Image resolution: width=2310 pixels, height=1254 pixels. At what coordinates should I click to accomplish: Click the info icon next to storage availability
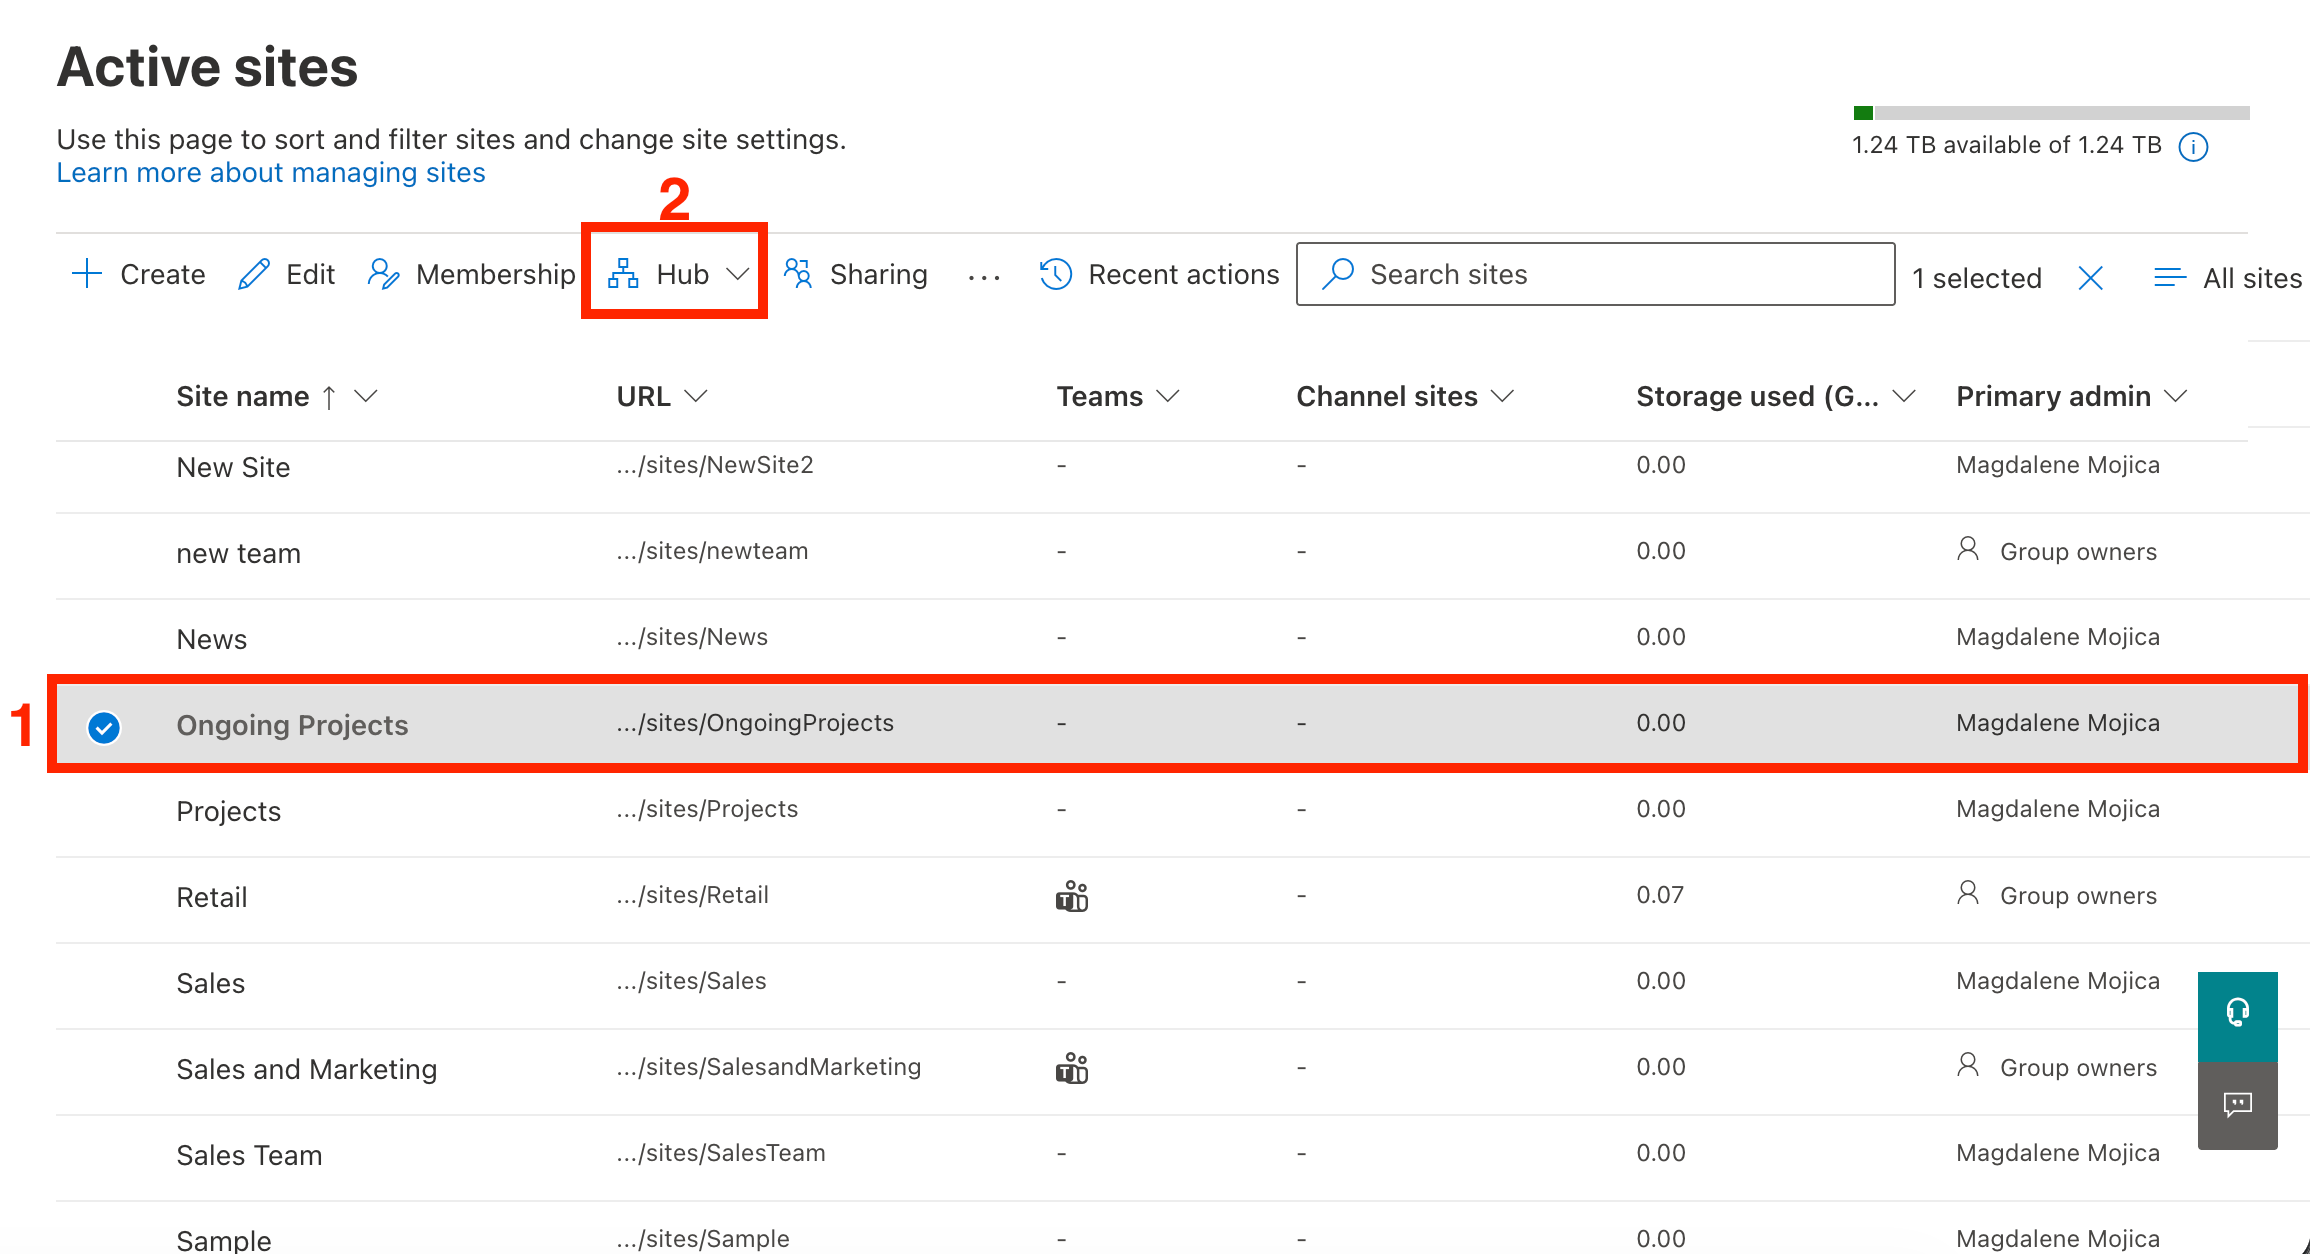pos(2194,146)
